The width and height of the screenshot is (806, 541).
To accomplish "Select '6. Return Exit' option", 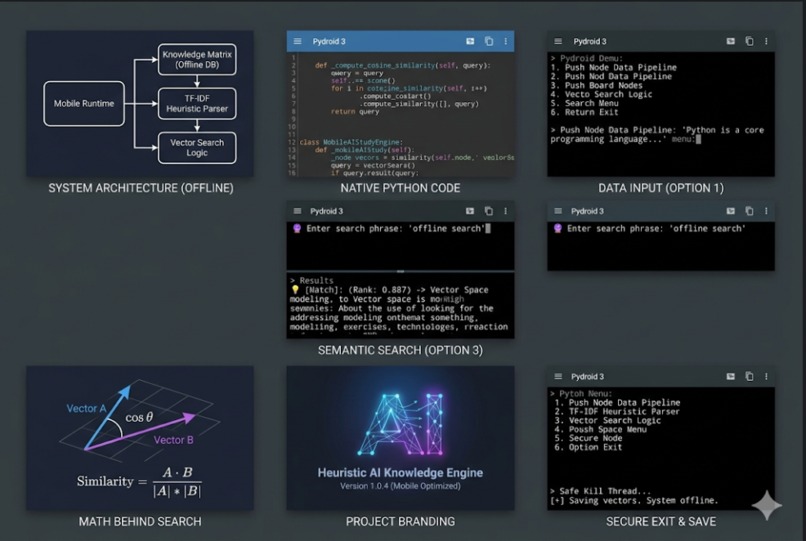I will click(584, 112).
